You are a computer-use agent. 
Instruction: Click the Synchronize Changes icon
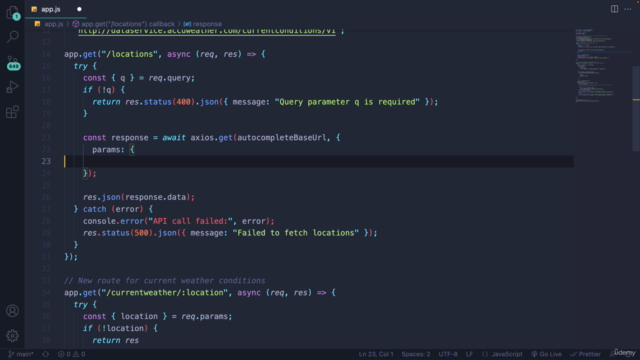click(46, 354)
